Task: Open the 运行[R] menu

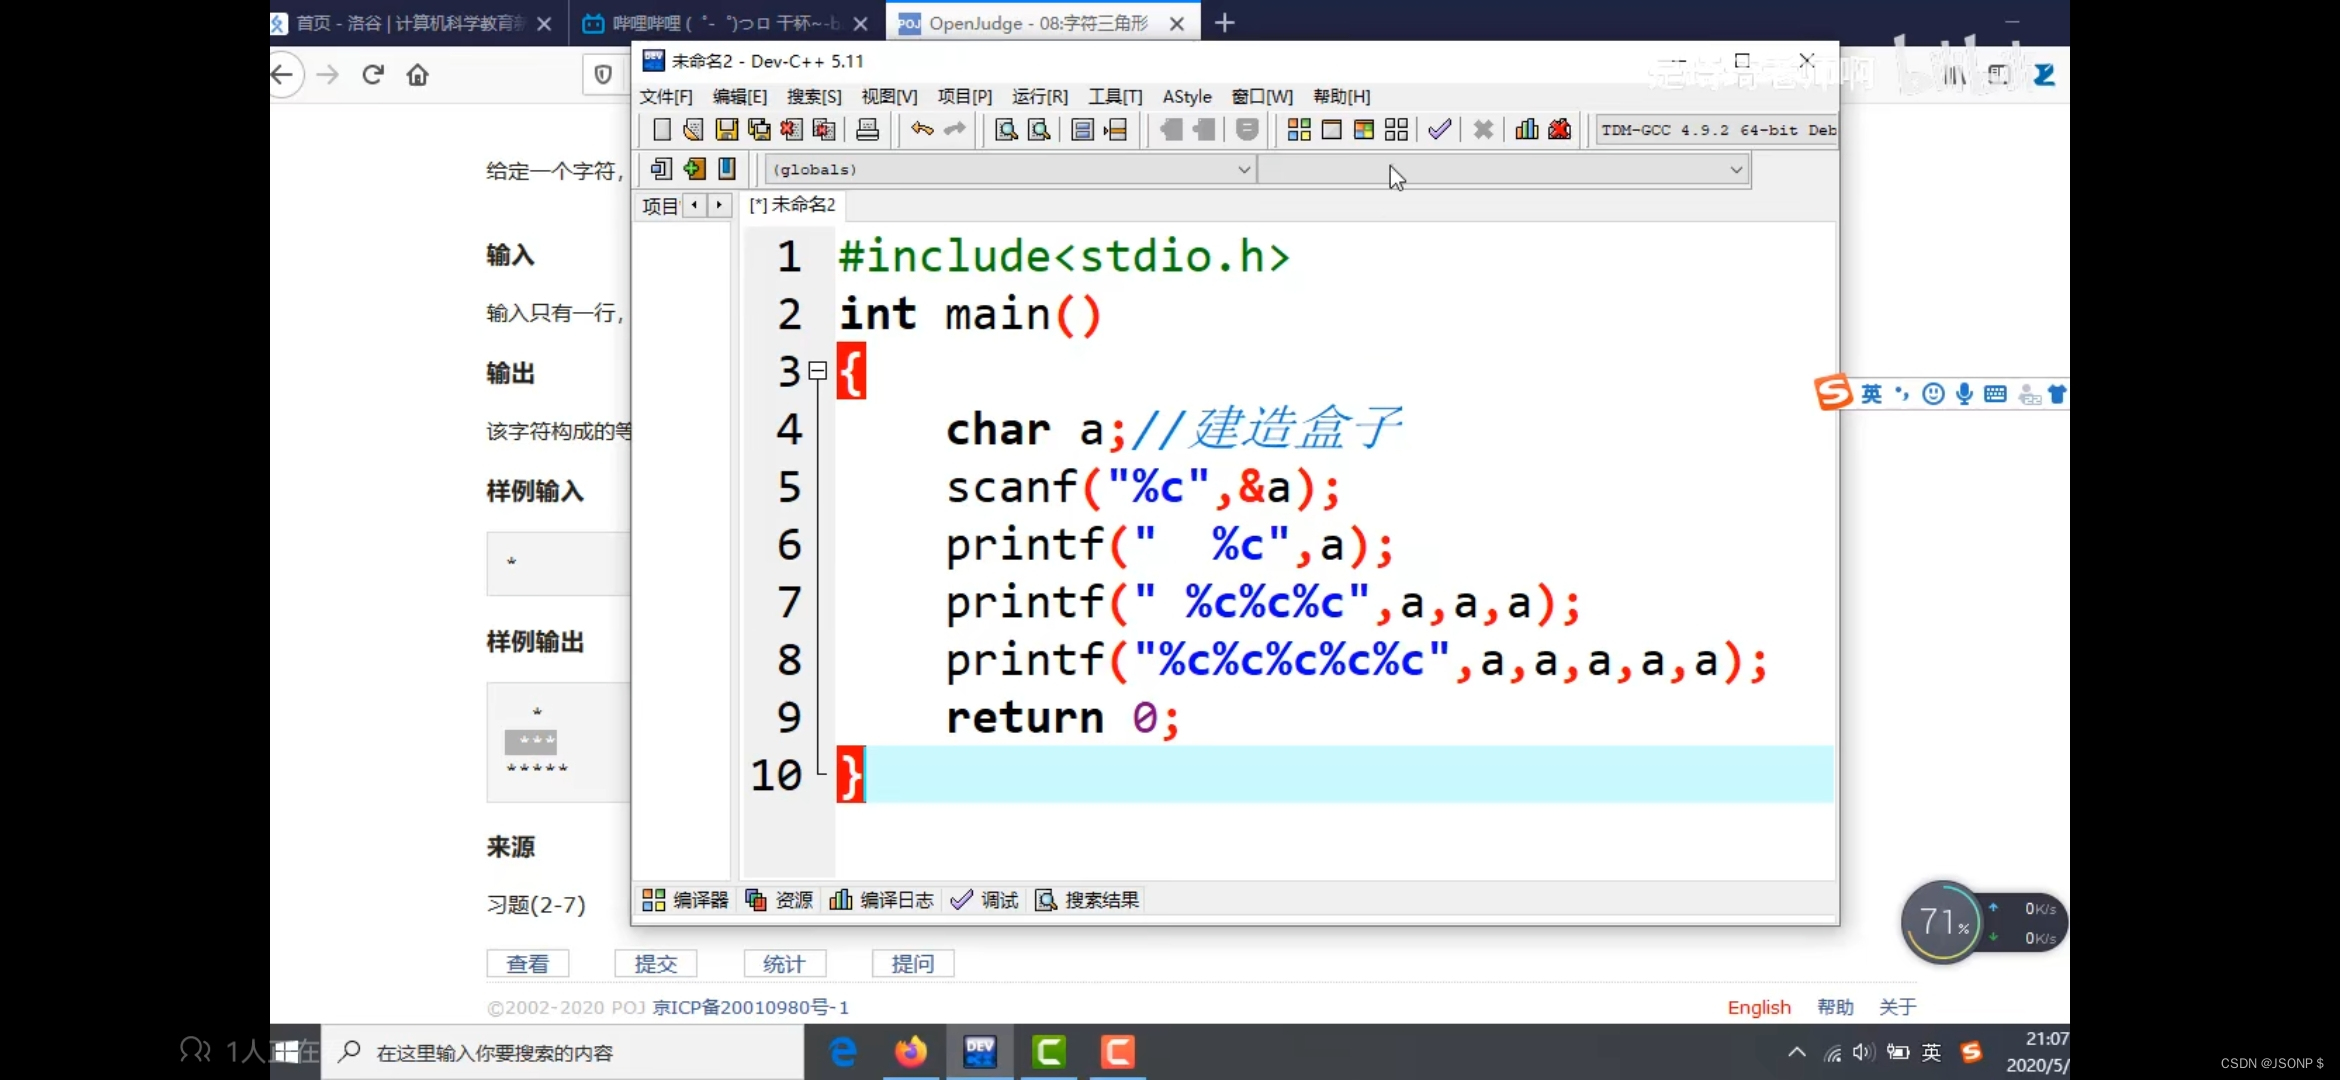Action: pos(1039,96)
